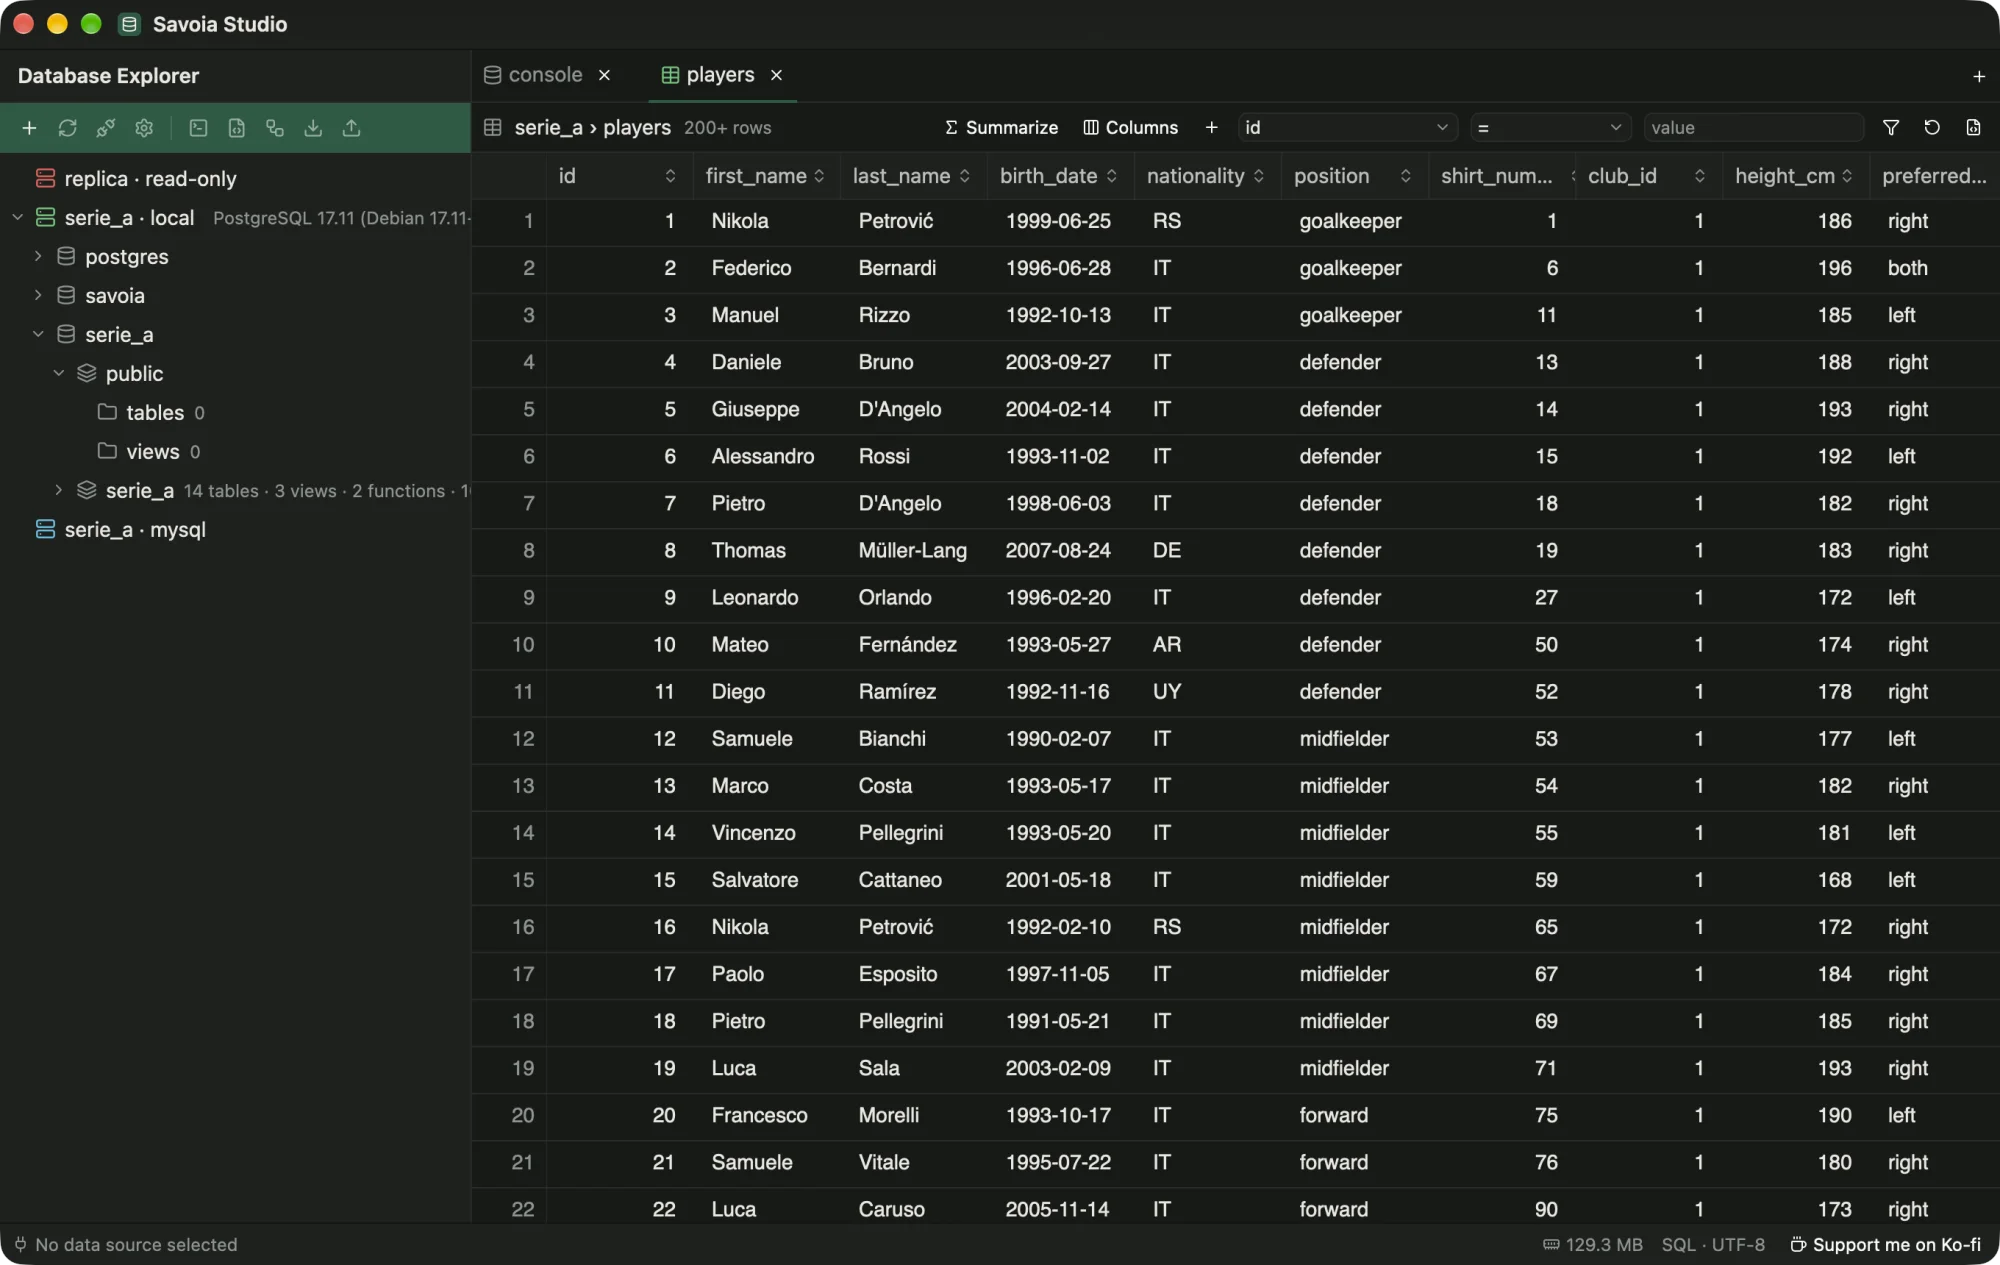Select the replica · read-only connection
The image size is (2000, 1265).
tap(150, 179)
